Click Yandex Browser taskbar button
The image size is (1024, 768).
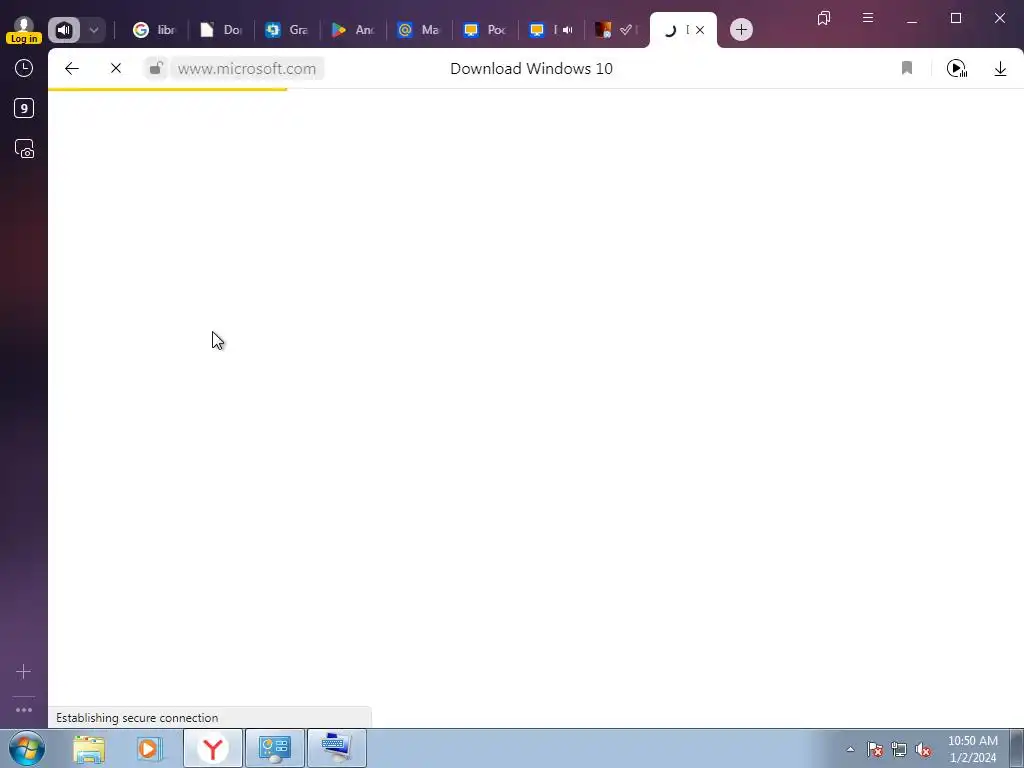pyautogui.click(x=213, y=748)
